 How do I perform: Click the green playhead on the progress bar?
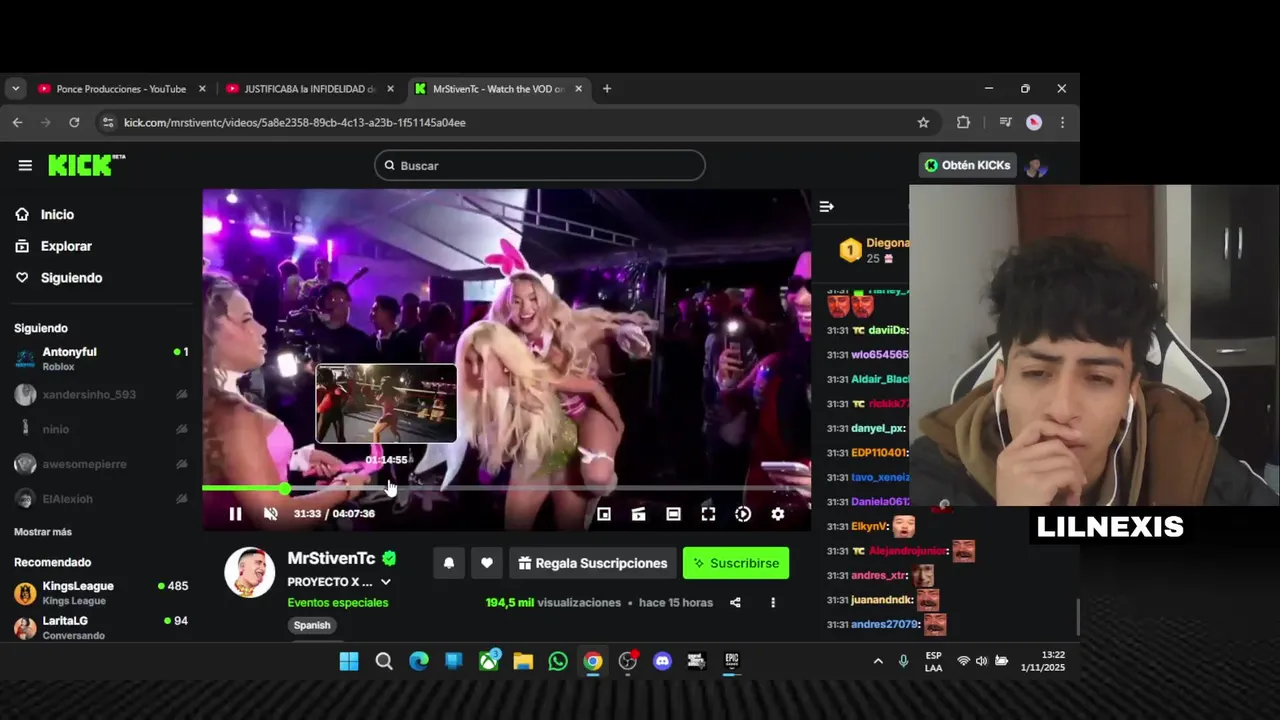click(x=285, y=488)
